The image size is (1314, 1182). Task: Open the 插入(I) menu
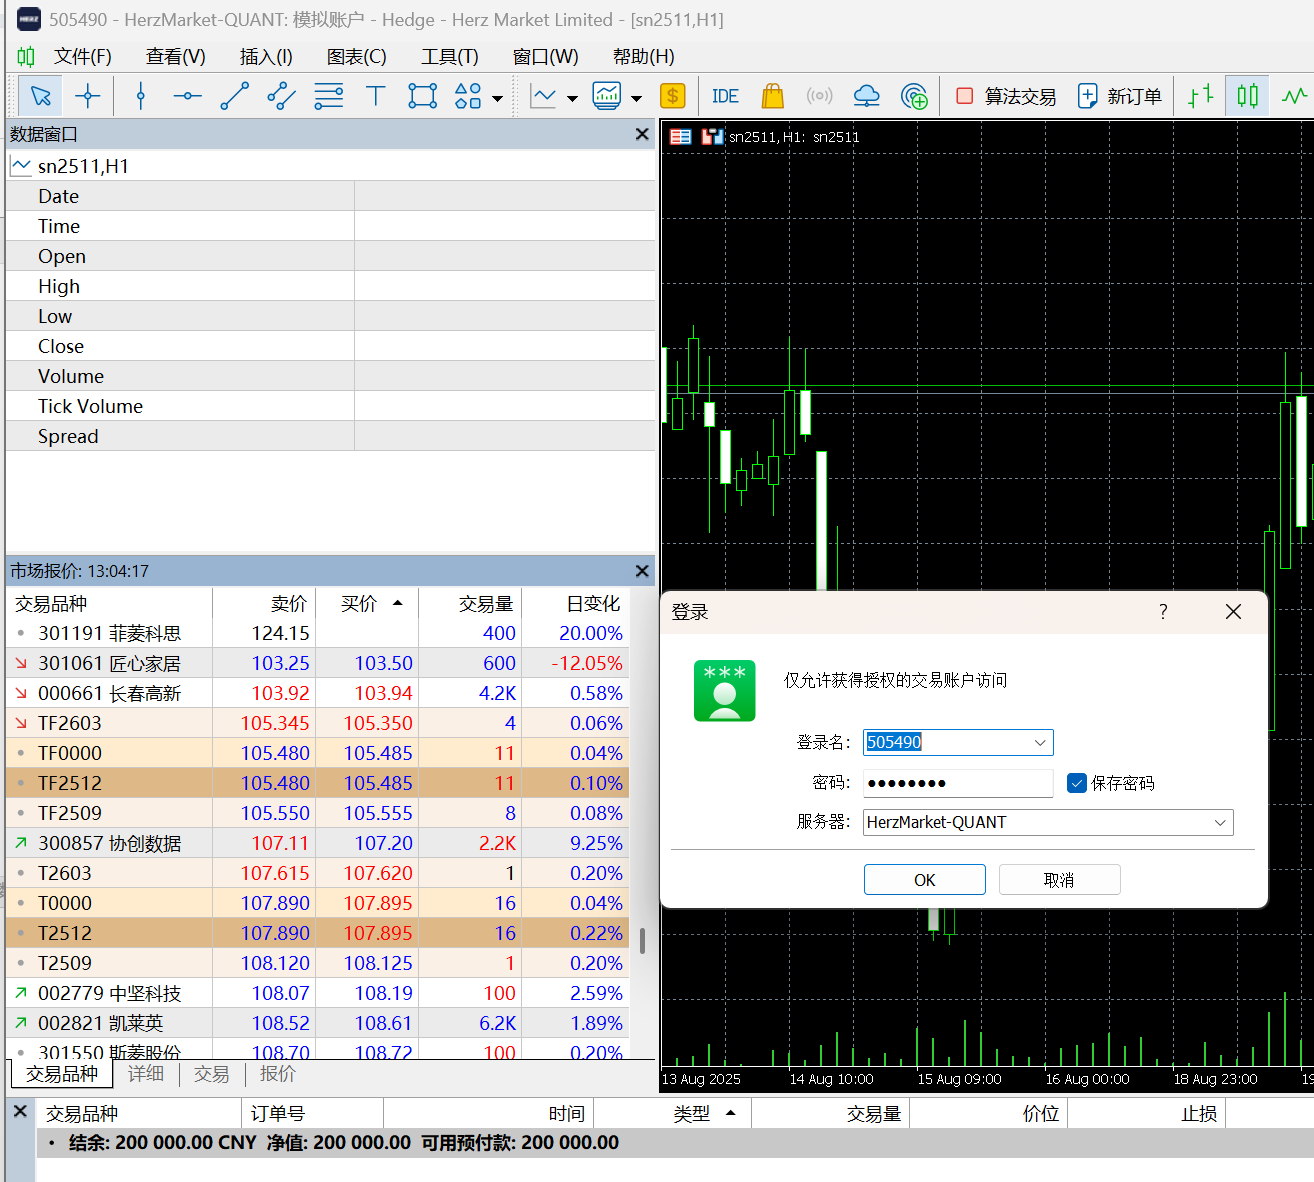[x=266, y=56]
